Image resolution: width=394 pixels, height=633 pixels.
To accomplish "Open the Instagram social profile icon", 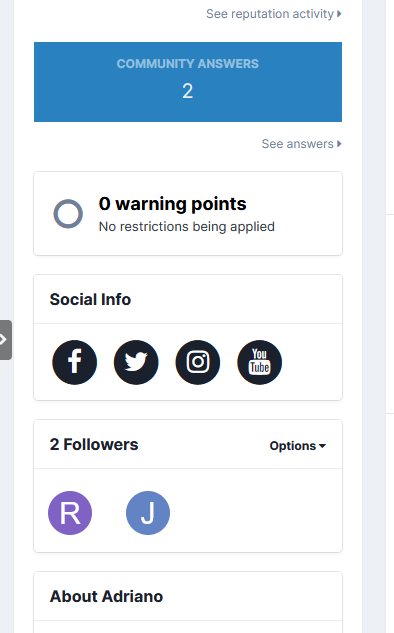I will (198, 362).
